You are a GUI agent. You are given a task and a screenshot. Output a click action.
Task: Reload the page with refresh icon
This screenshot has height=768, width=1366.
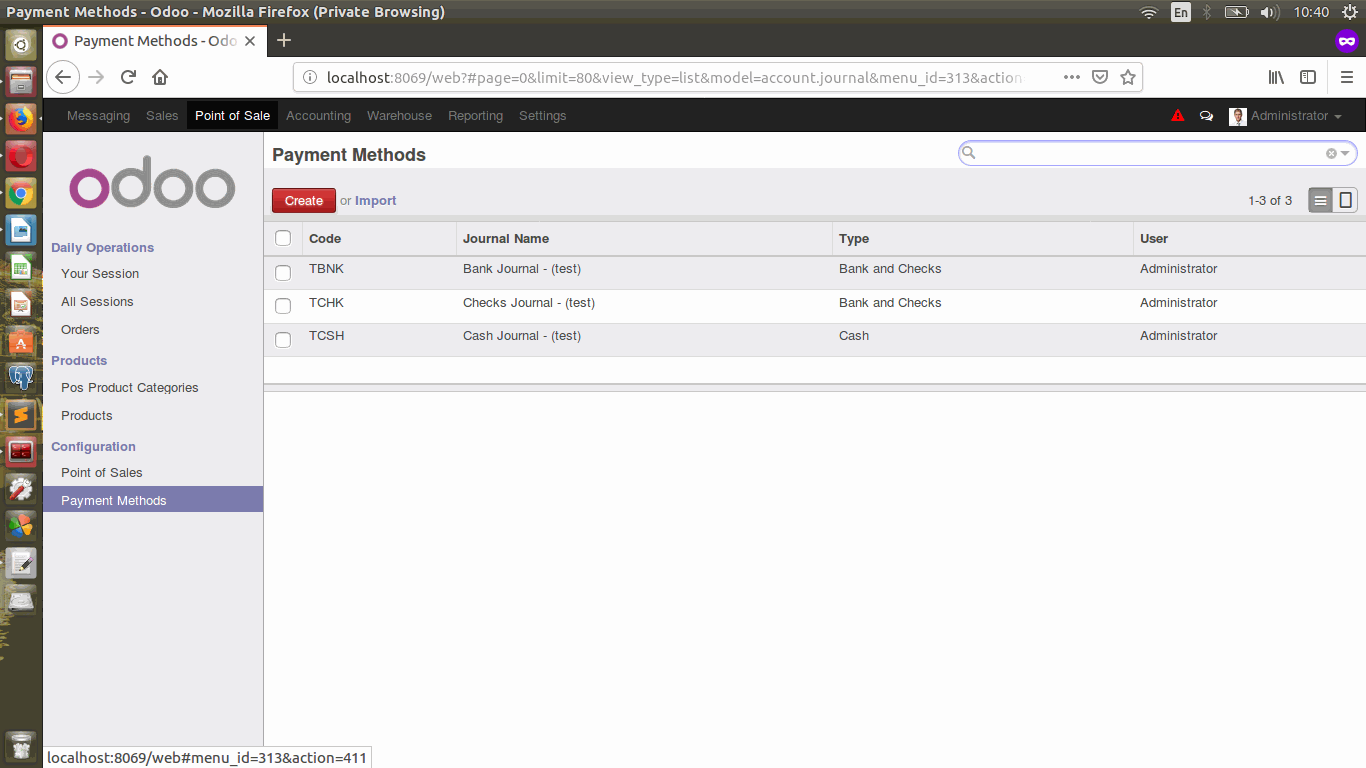click(128, 77)
